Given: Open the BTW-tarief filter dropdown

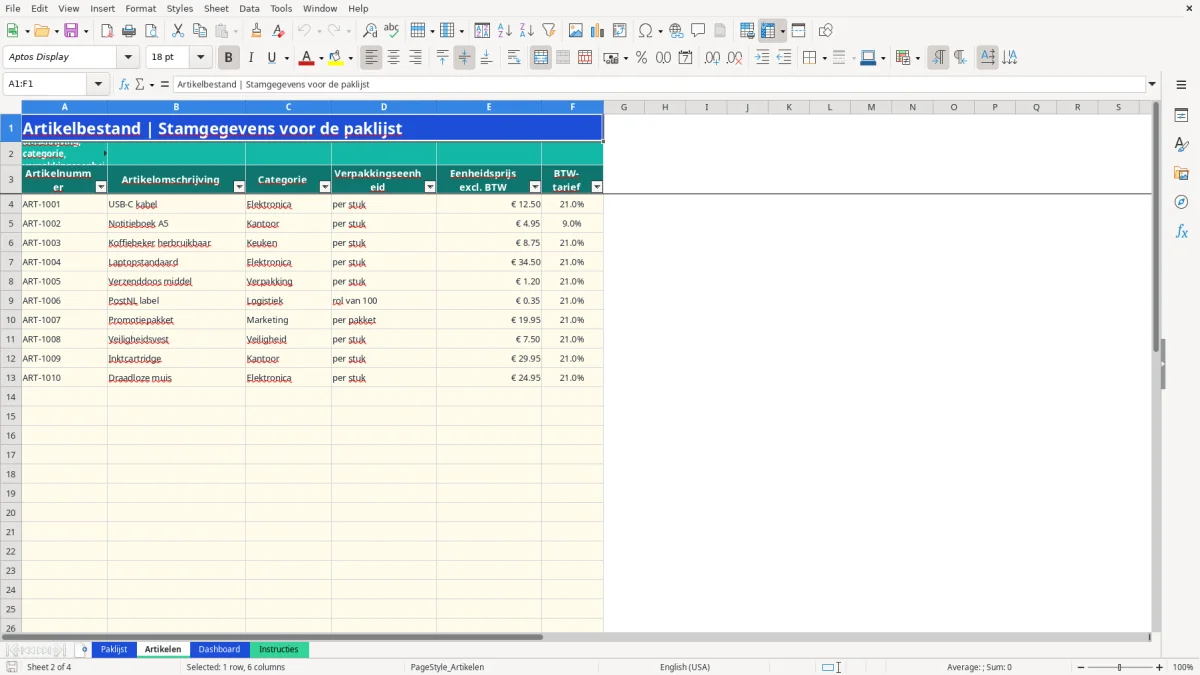Looking at the screenshot, I should pos(597,187).
